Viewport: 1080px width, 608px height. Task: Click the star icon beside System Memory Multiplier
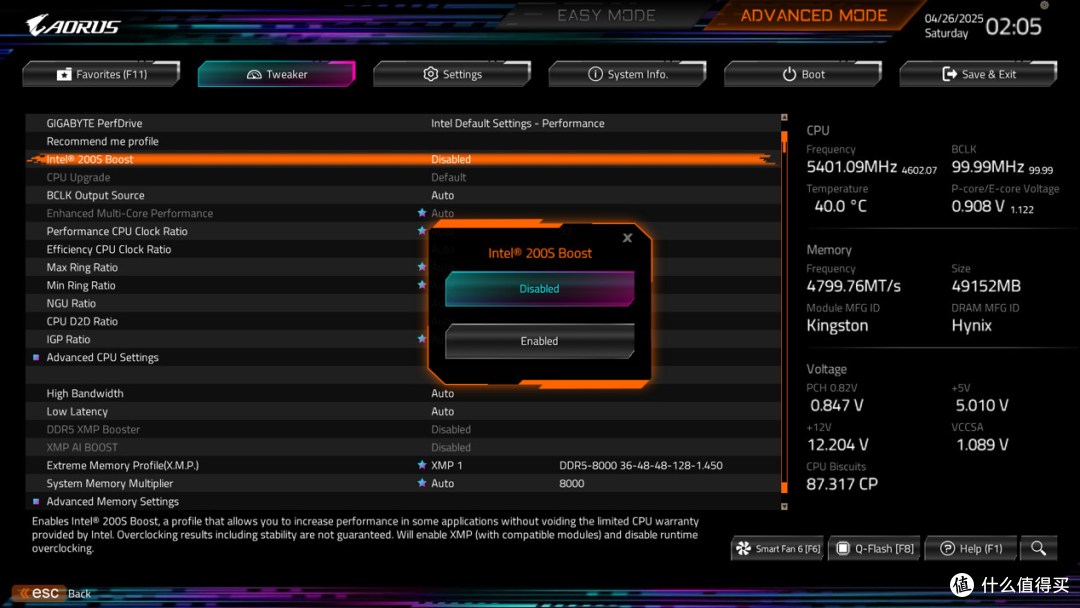click(x=422, y=483)
